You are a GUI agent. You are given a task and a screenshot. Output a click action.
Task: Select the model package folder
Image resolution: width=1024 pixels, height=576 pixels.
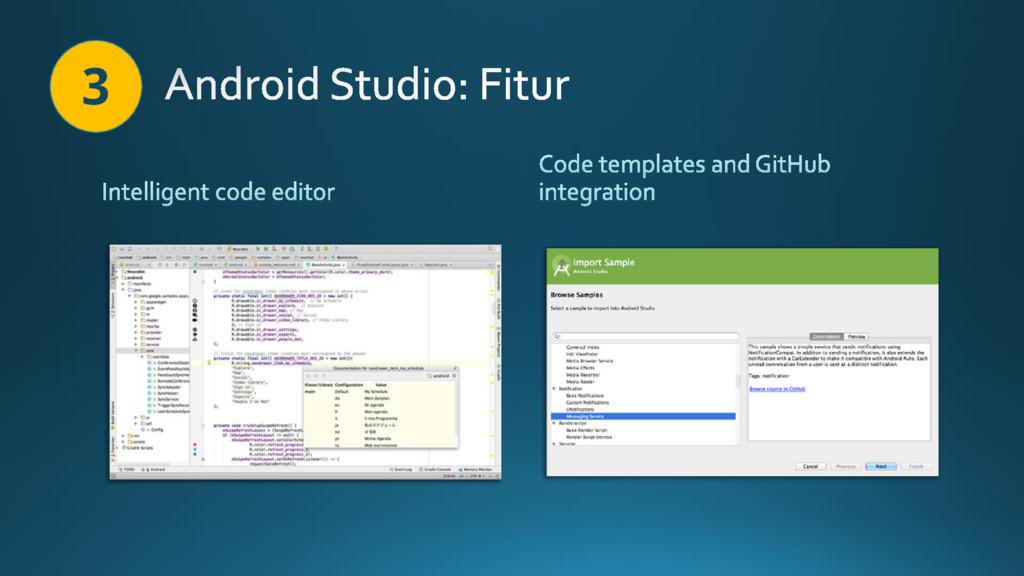(150, 320)
